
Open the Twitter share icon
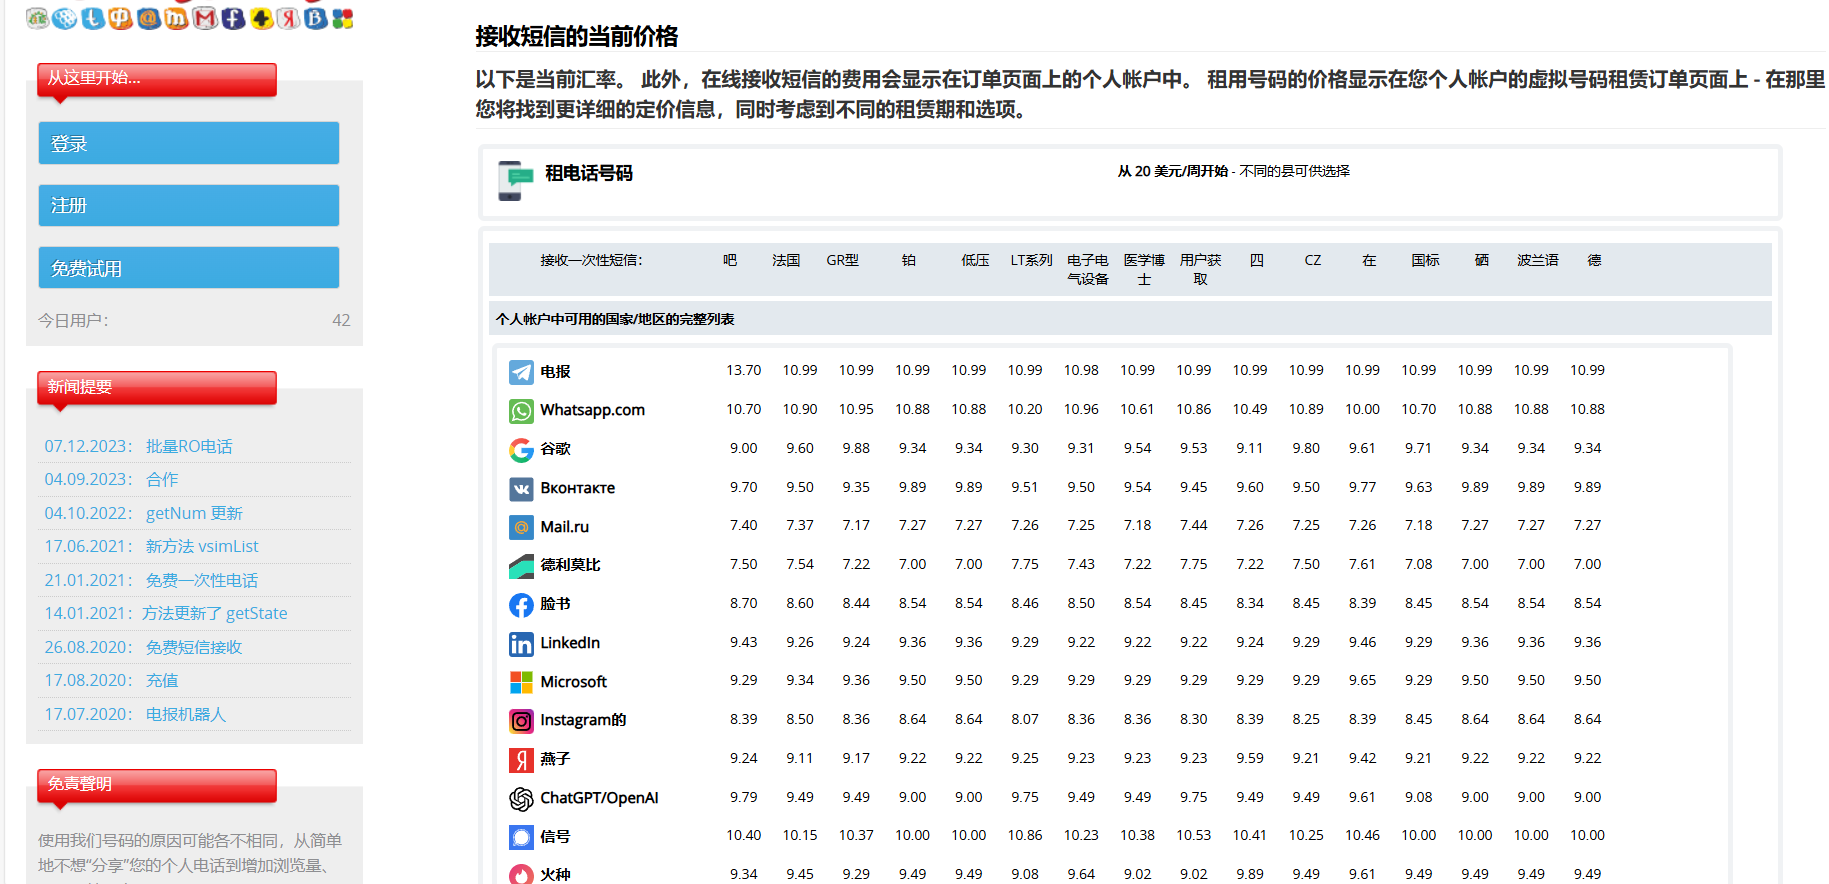click(93, 18)
